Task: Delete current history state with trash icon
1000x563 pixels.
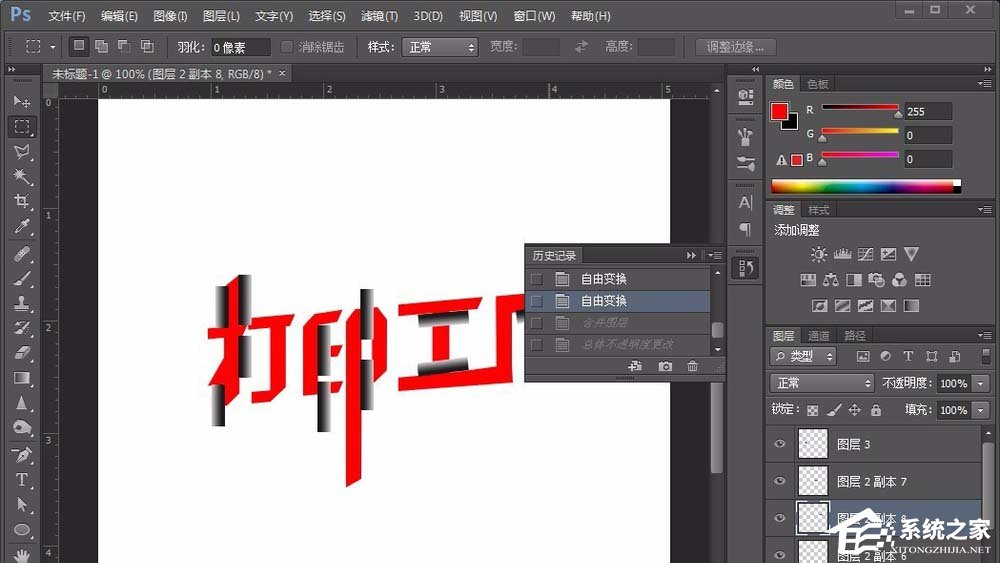Action: coord(693,367)
